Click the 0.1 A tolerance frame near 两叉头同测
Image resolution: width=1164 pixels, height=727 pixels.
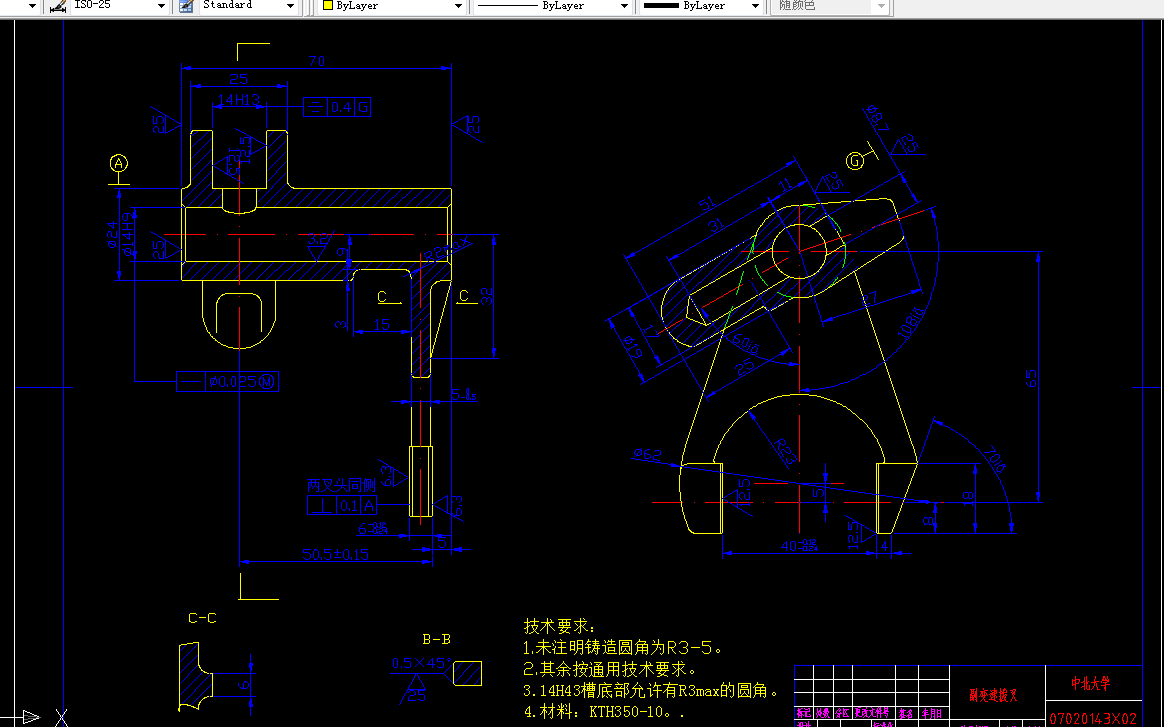click(343, 505)
